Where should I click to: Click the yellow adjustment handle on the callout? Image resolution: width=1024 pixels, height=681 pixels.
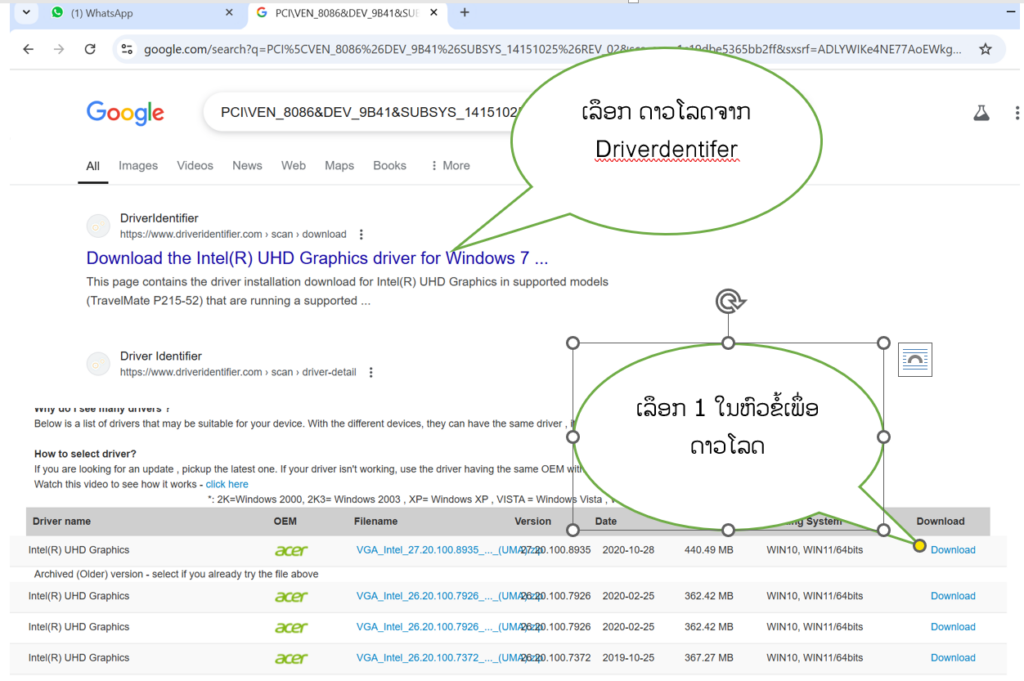pyautogui.click(x=919, y=545)
